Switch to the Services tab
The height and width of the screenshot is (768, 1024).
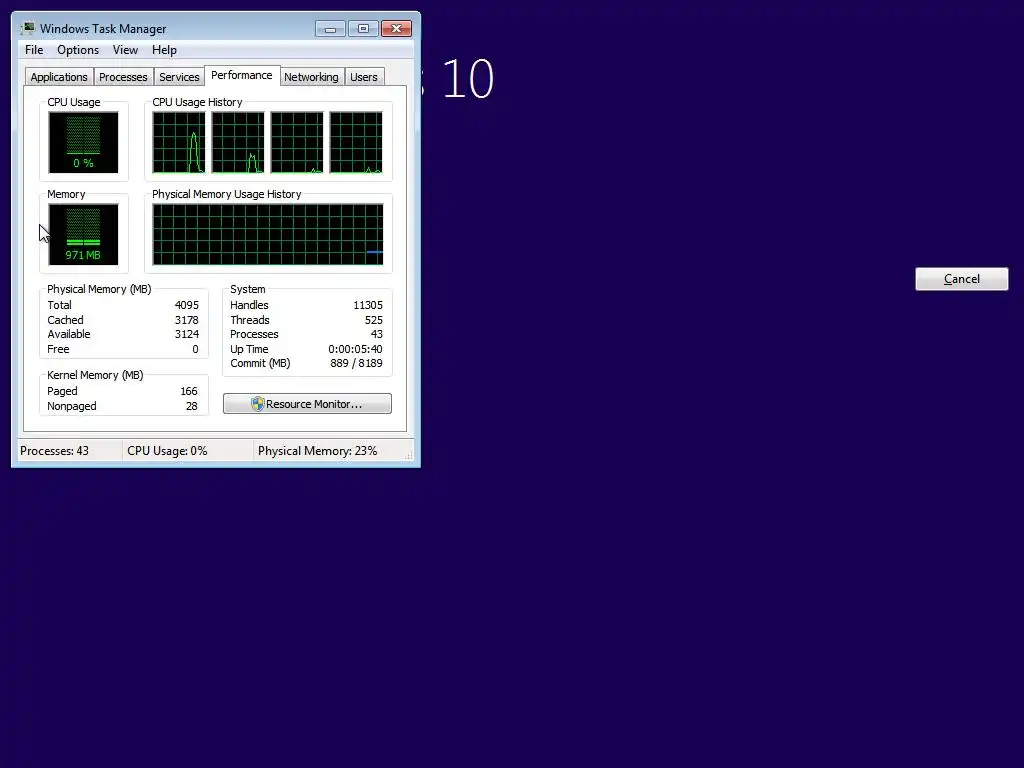(179, 77)
